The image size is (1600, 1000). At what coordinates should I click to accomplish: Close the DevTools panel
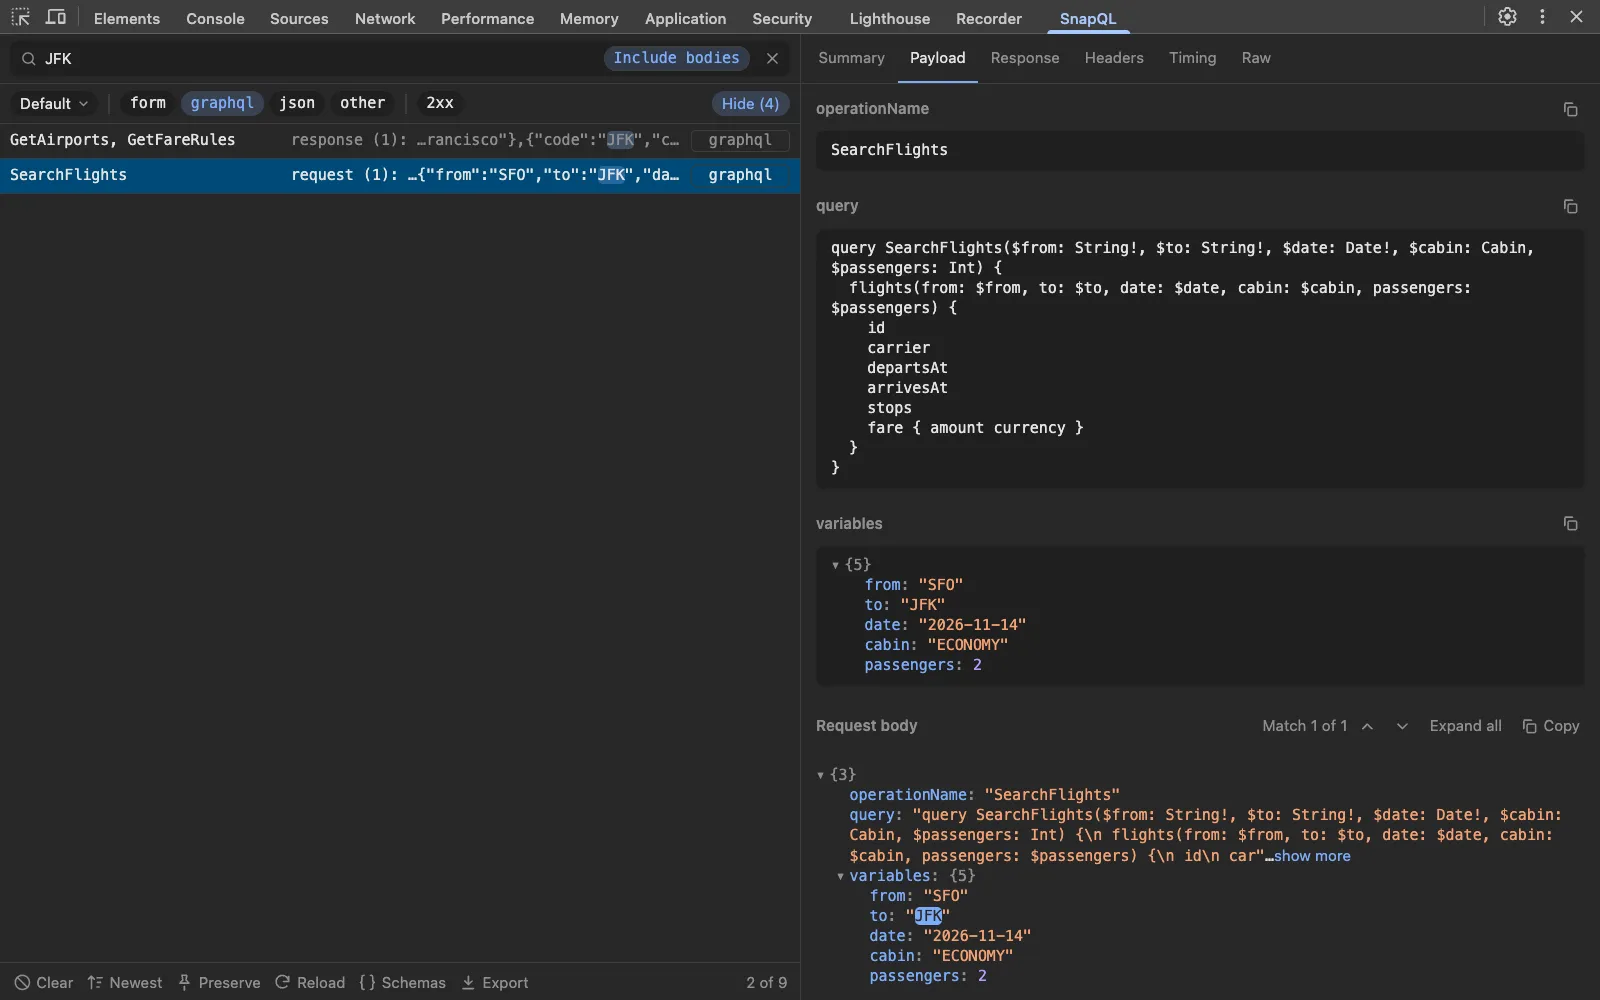tap(1576, 17)
